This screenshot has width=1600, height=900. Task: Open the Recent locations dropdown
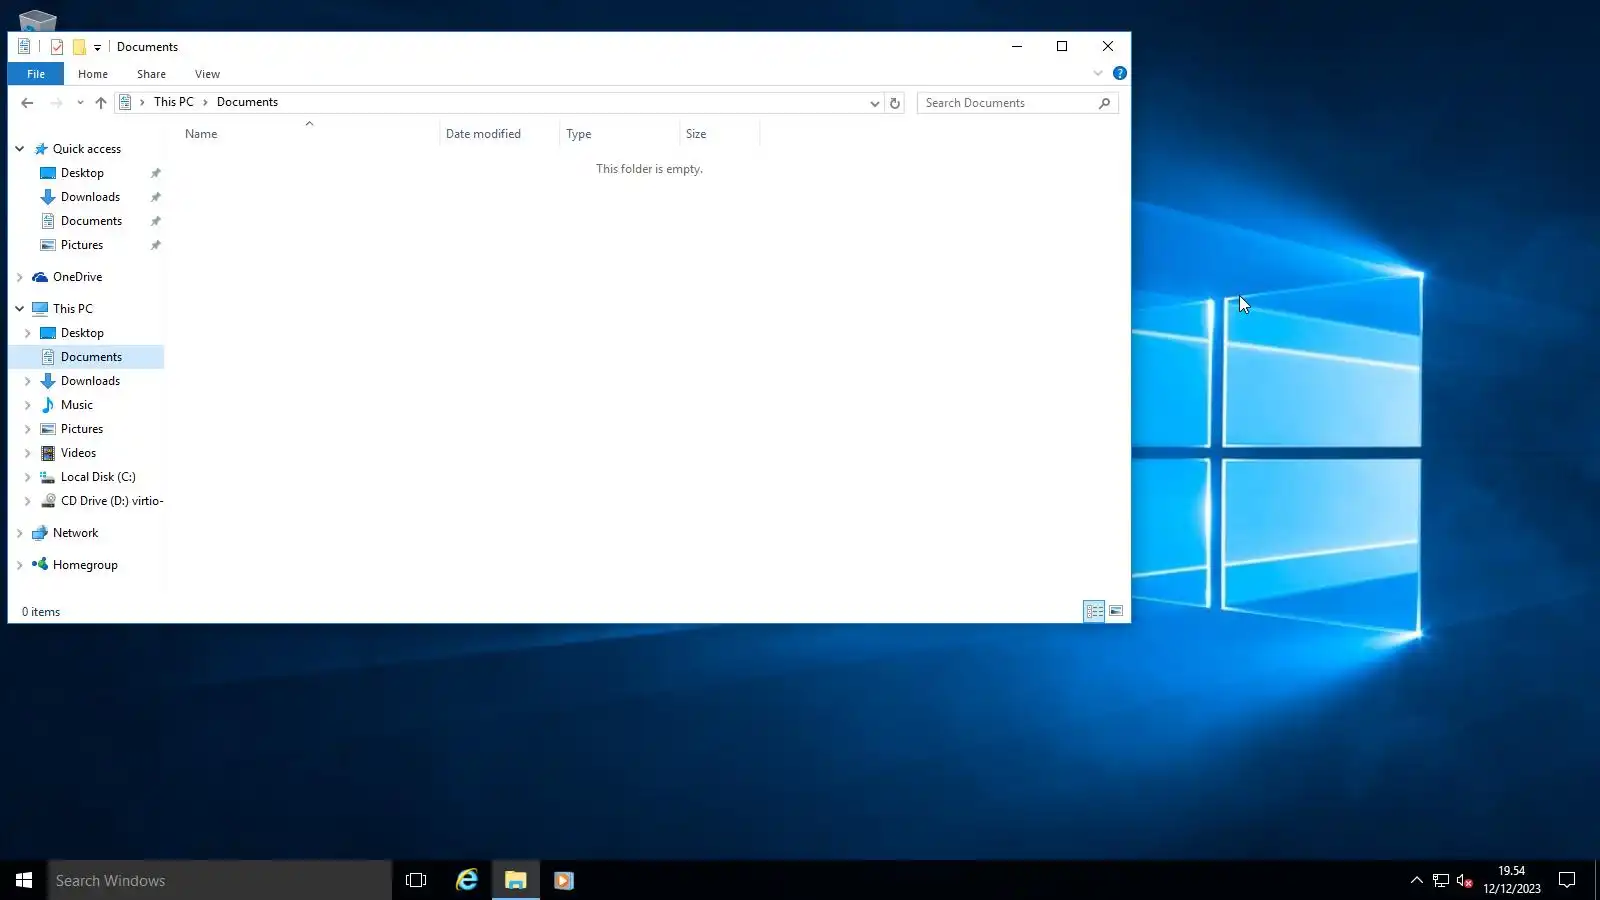pos(80,103)
